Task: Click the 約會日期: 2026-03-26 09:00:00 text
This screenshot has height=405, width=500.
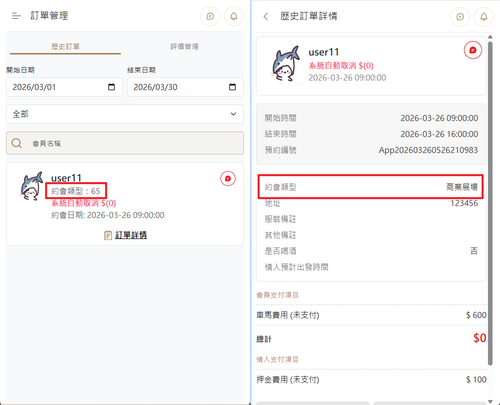Action: click(108, 215)
